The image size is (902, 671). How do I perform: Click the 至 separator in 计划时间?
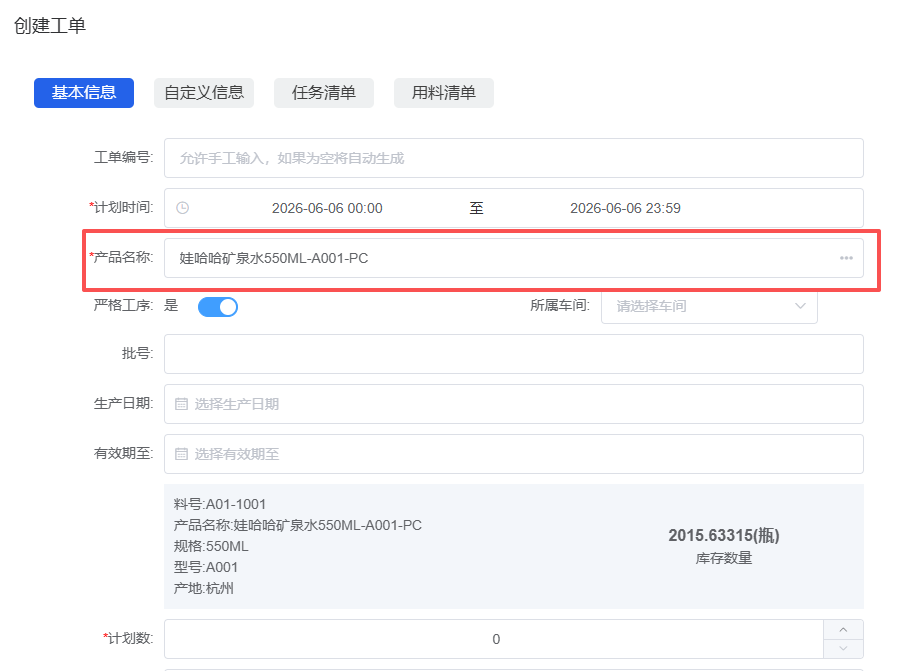pos(476,208)
